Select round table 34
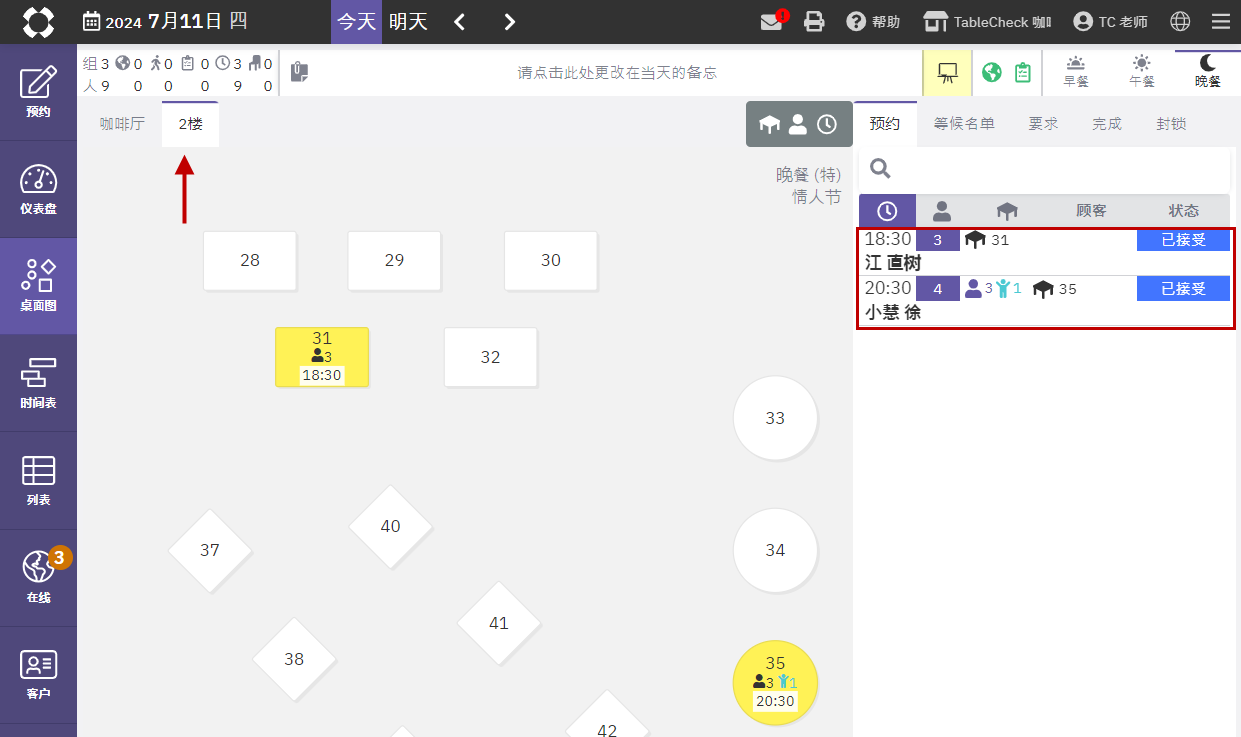This screenshot has height=737, width=1241. (775, 550)
